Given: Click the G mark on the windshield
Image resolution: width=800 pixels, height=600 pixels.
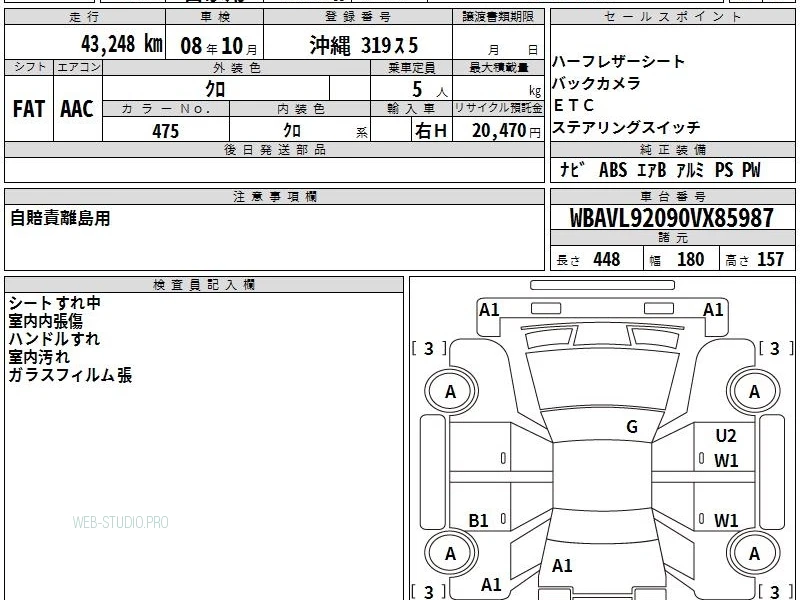Looking at the screenshot, I should [632, 426].
